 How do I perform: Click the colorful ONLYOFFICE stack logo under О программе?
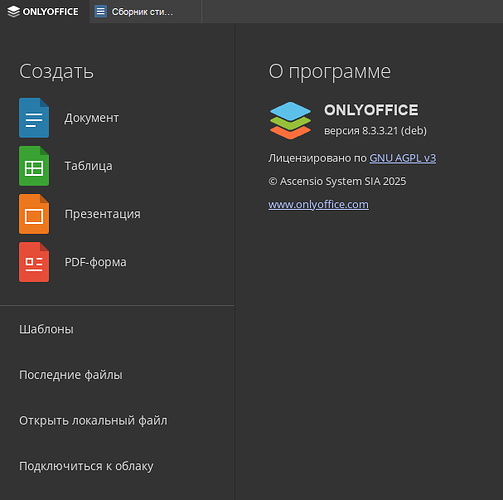click(x=290, y=120)
